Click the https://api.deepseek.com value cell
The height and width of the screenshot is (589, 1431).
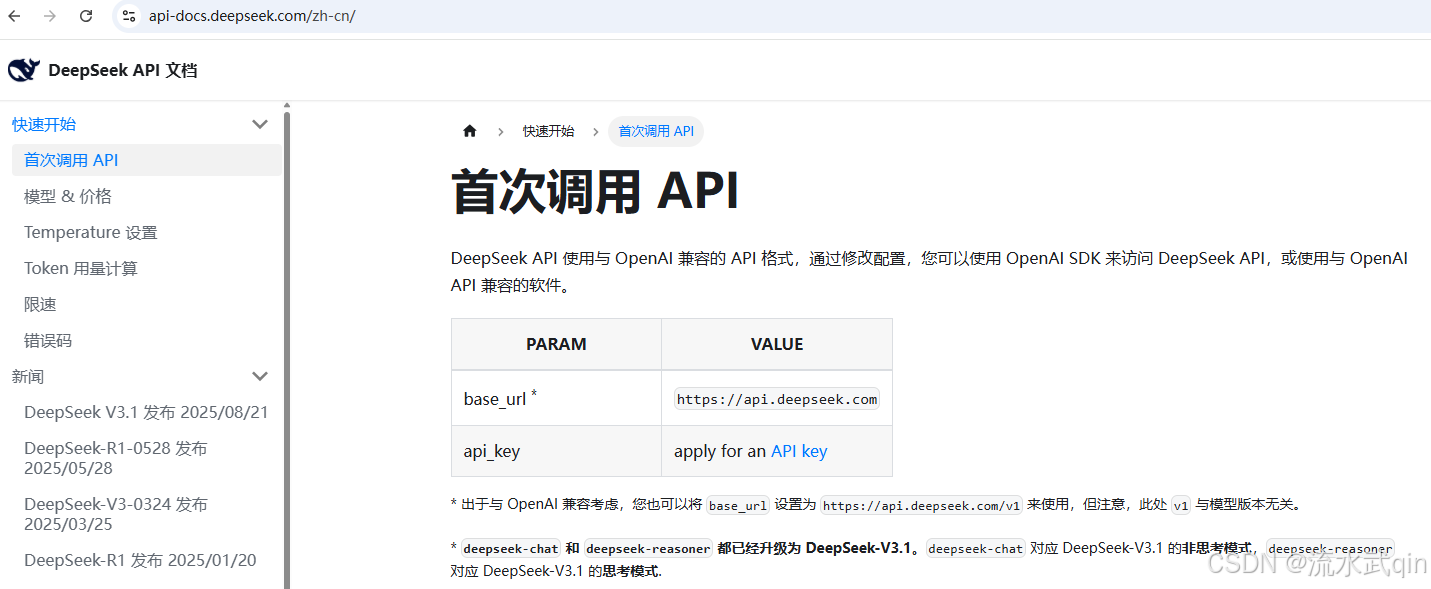777,399
